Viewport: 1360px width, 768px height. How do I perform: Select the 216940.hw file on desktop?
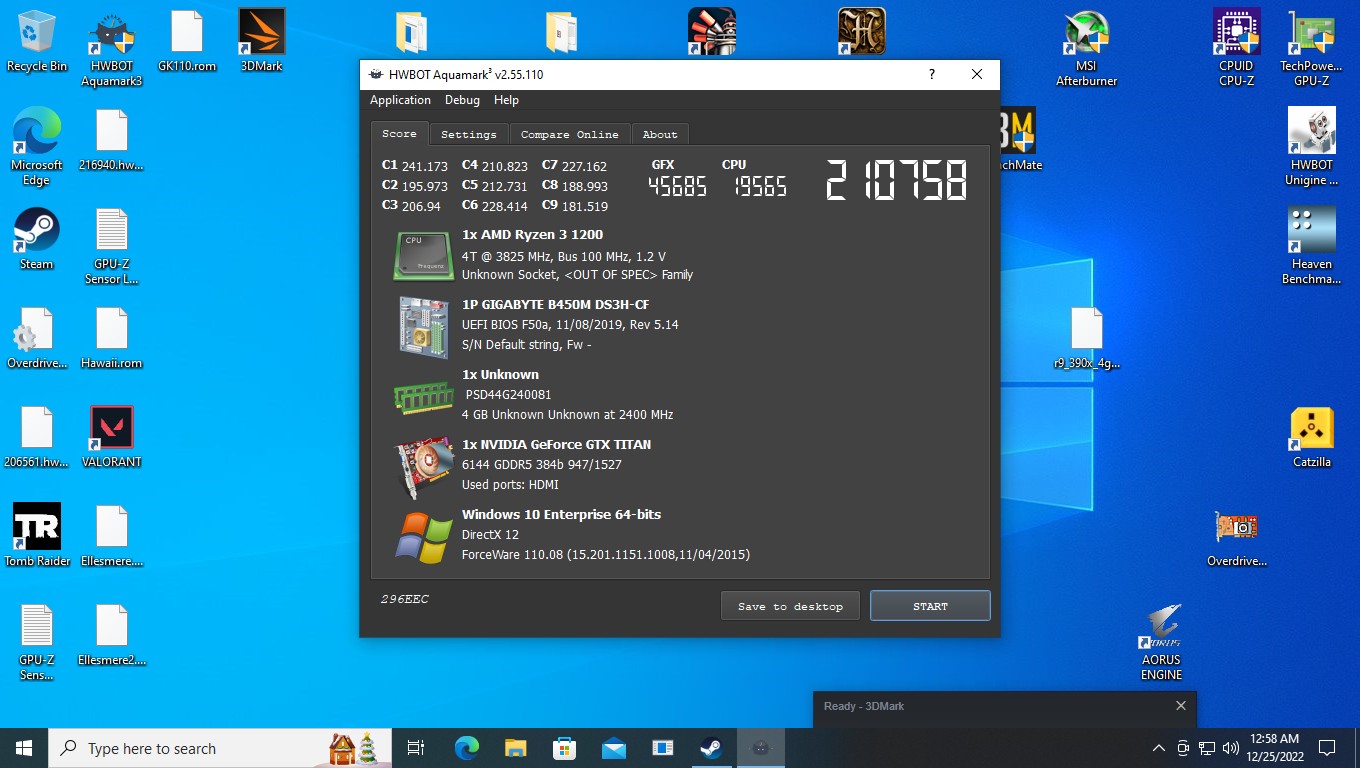pos(111,140)
